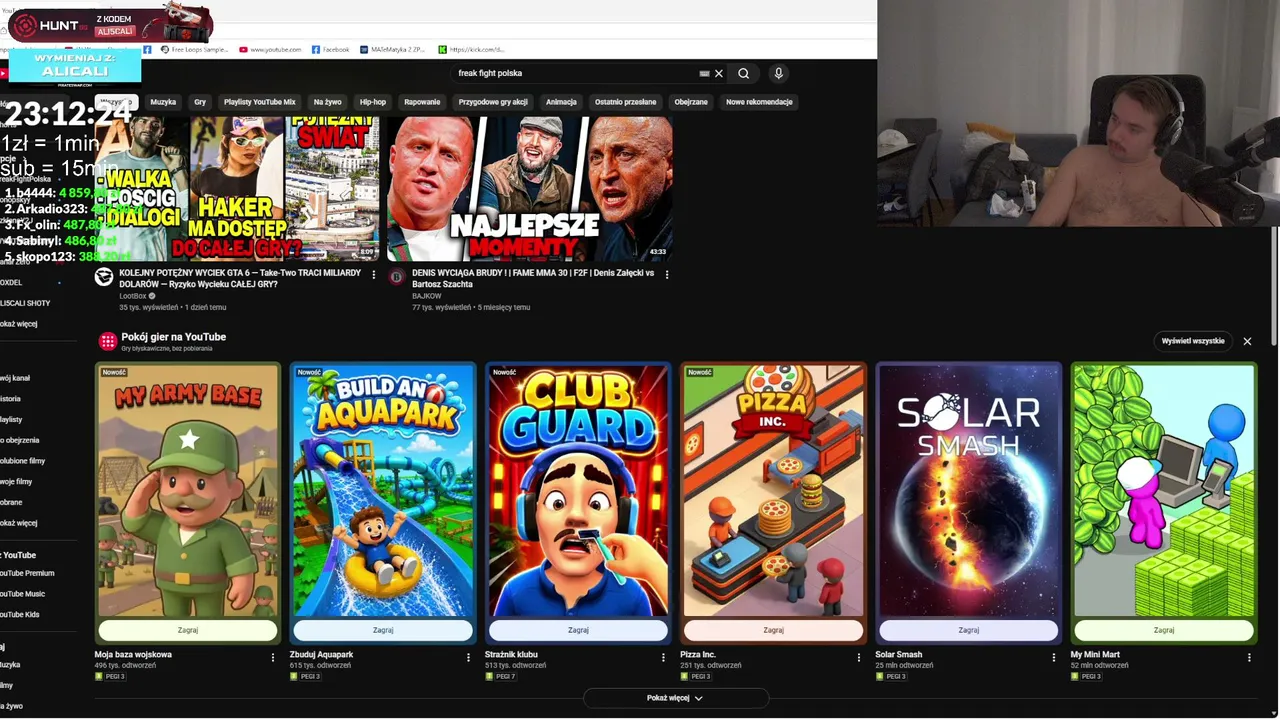Select the Muzyka filter chip
The image size is (1280, 720).
click(x=163, y=102)
